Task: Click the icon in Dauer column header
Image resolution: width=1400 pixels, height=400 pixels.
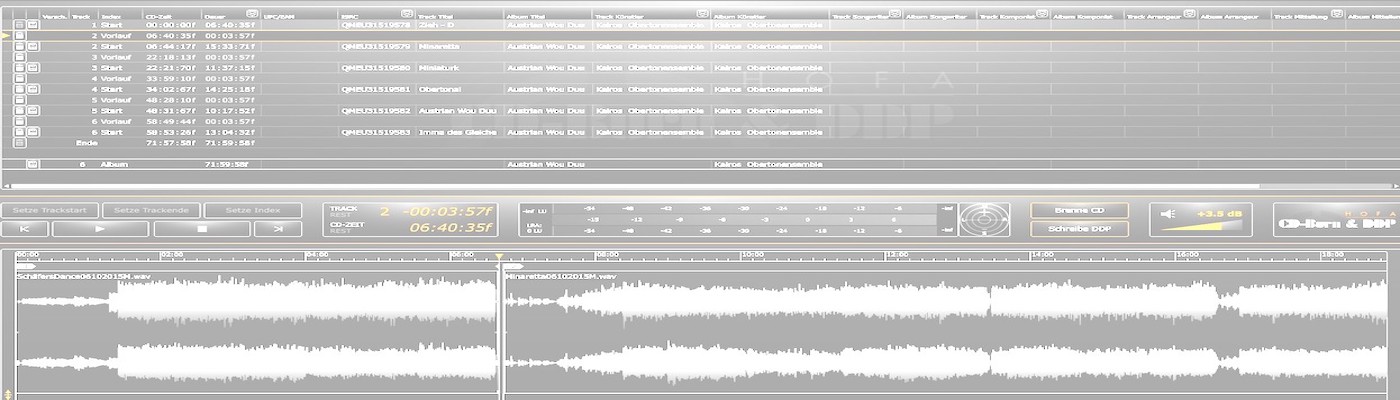Action: (251, 15)
